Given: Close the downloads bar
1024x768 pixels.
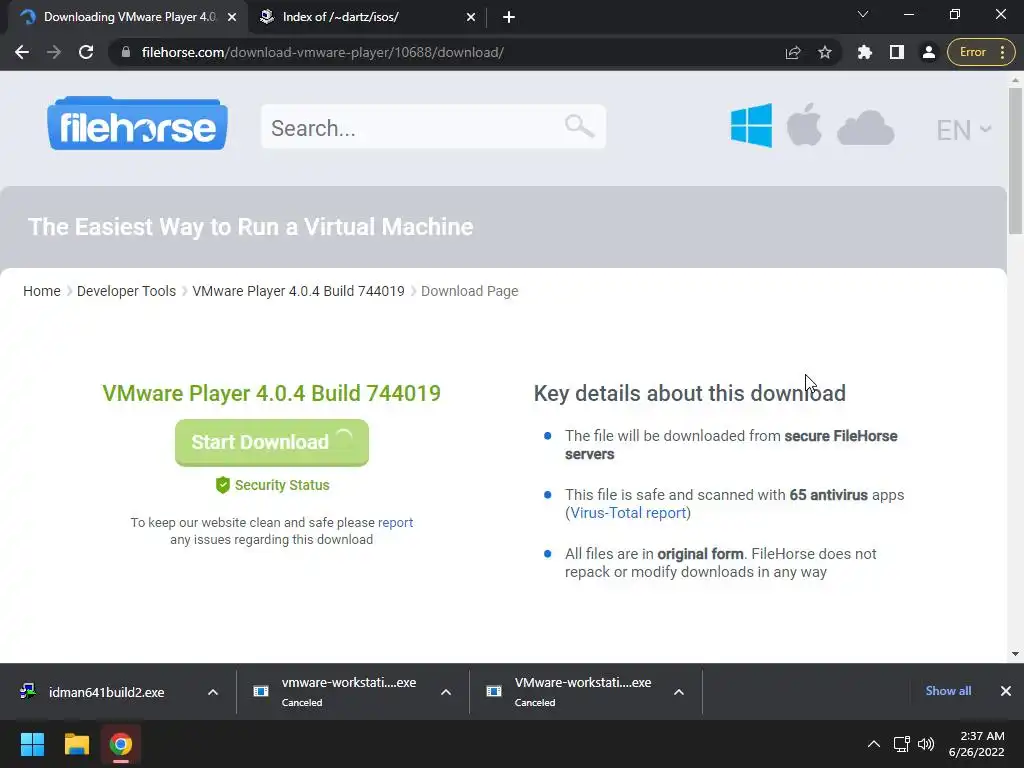Looking at the screenshot, I should (x=1006, y=691).
